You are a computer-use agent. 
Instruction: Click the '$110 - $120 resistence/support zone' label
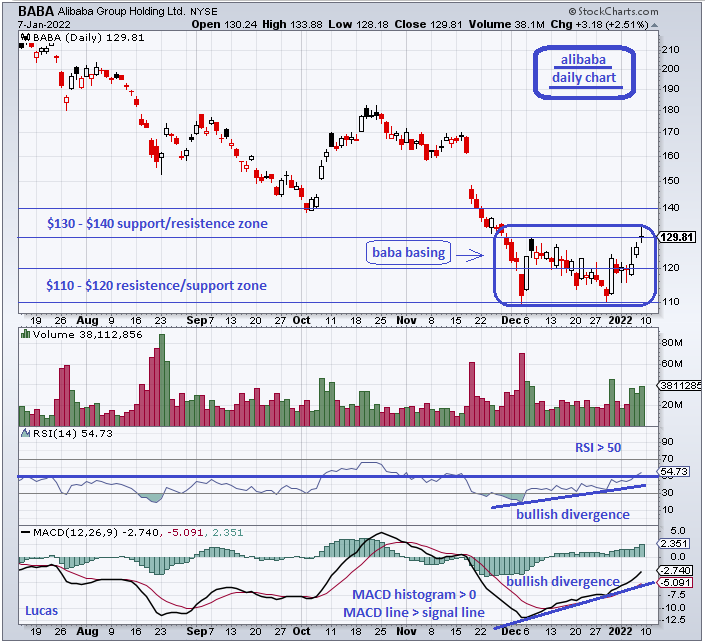(156, 285)
